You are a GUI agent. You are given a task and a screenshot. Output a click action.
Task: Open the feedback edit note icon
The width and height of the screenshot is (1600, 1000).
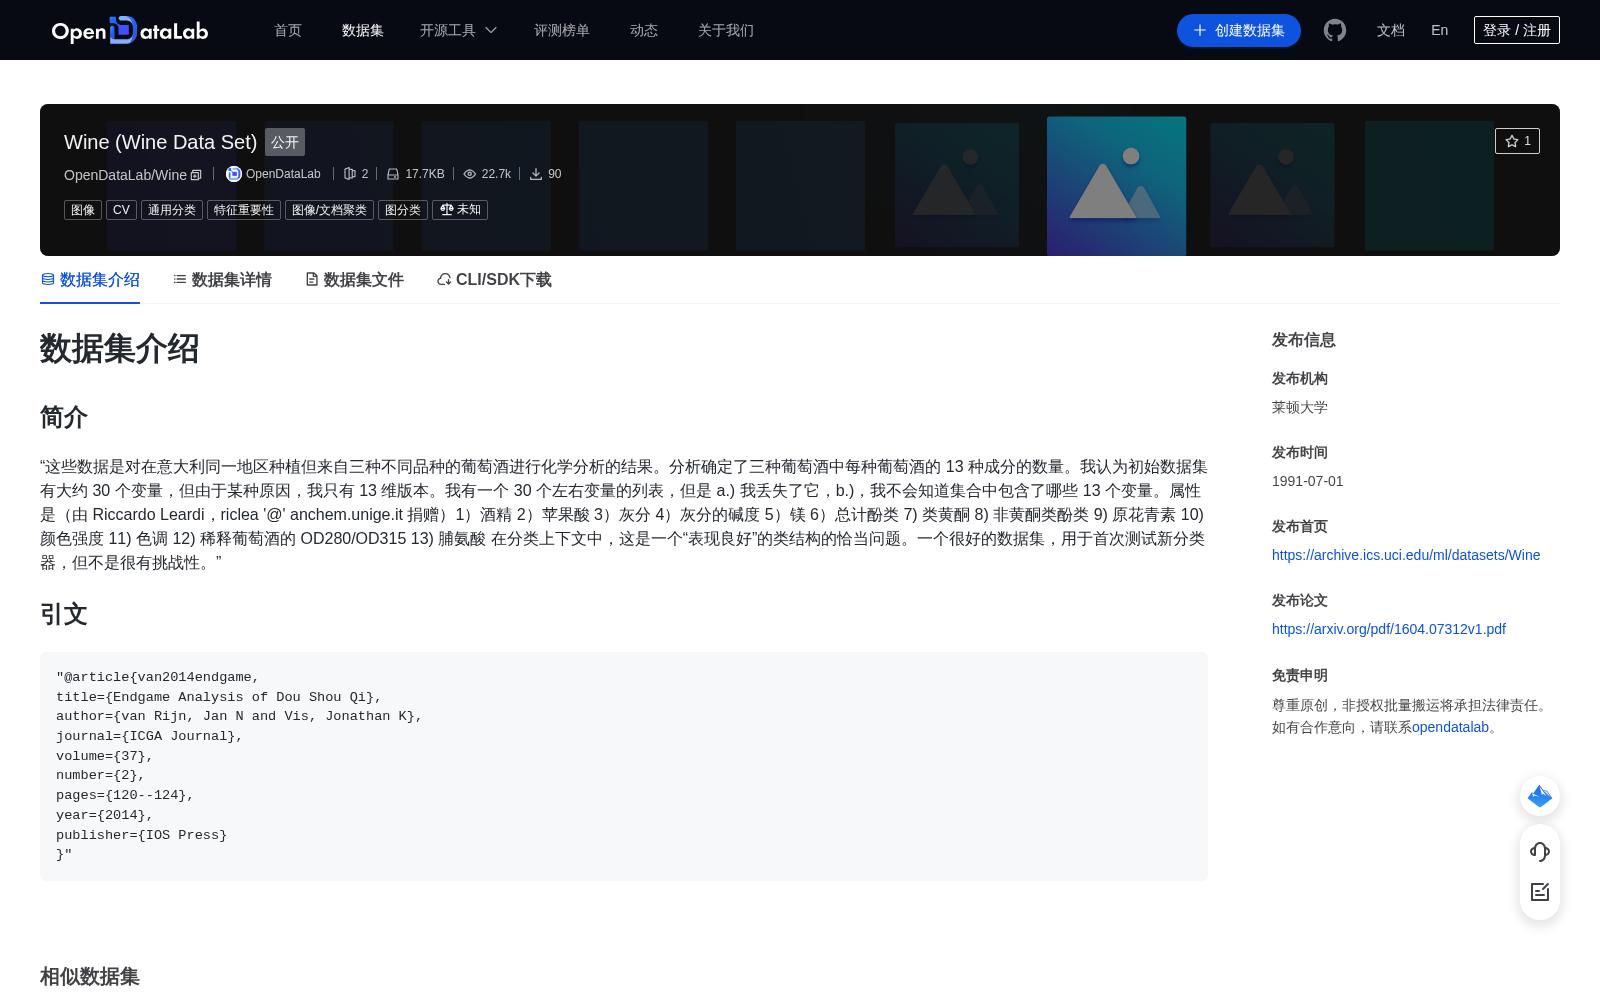point(1540,892)
